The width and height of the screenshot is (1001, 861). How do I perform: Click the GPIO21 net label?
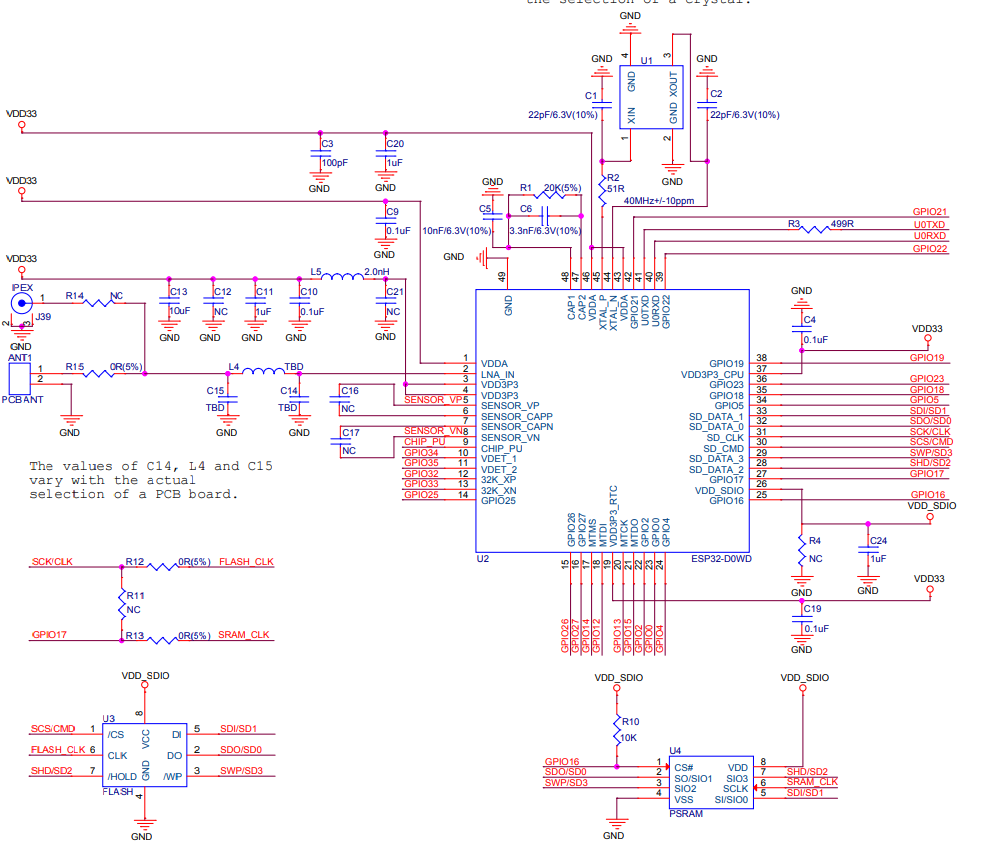930,212
